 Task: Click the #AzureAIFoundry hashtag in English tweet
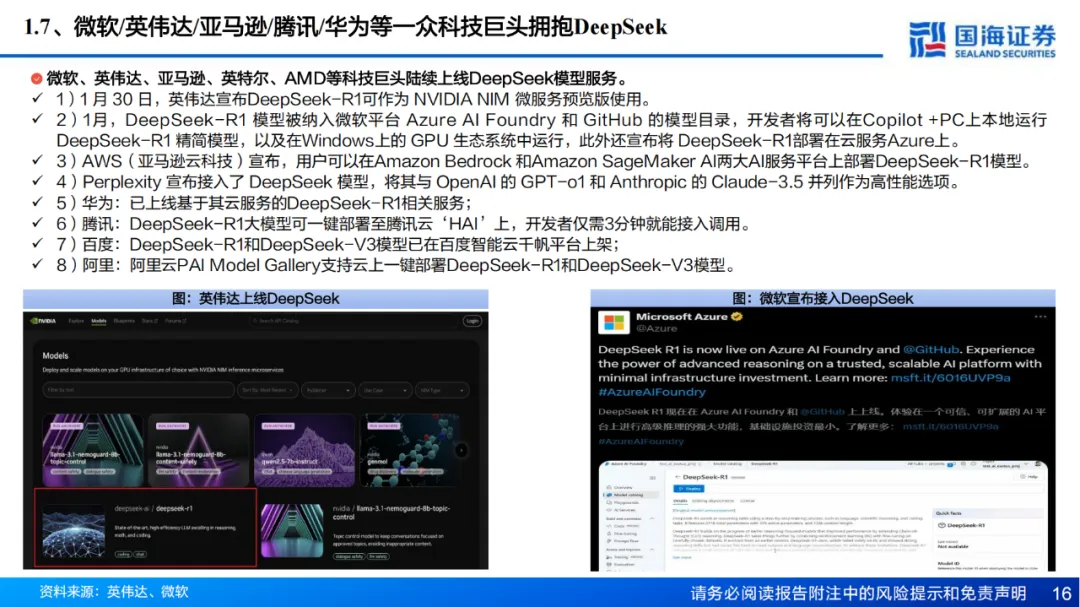coord(652,392)
